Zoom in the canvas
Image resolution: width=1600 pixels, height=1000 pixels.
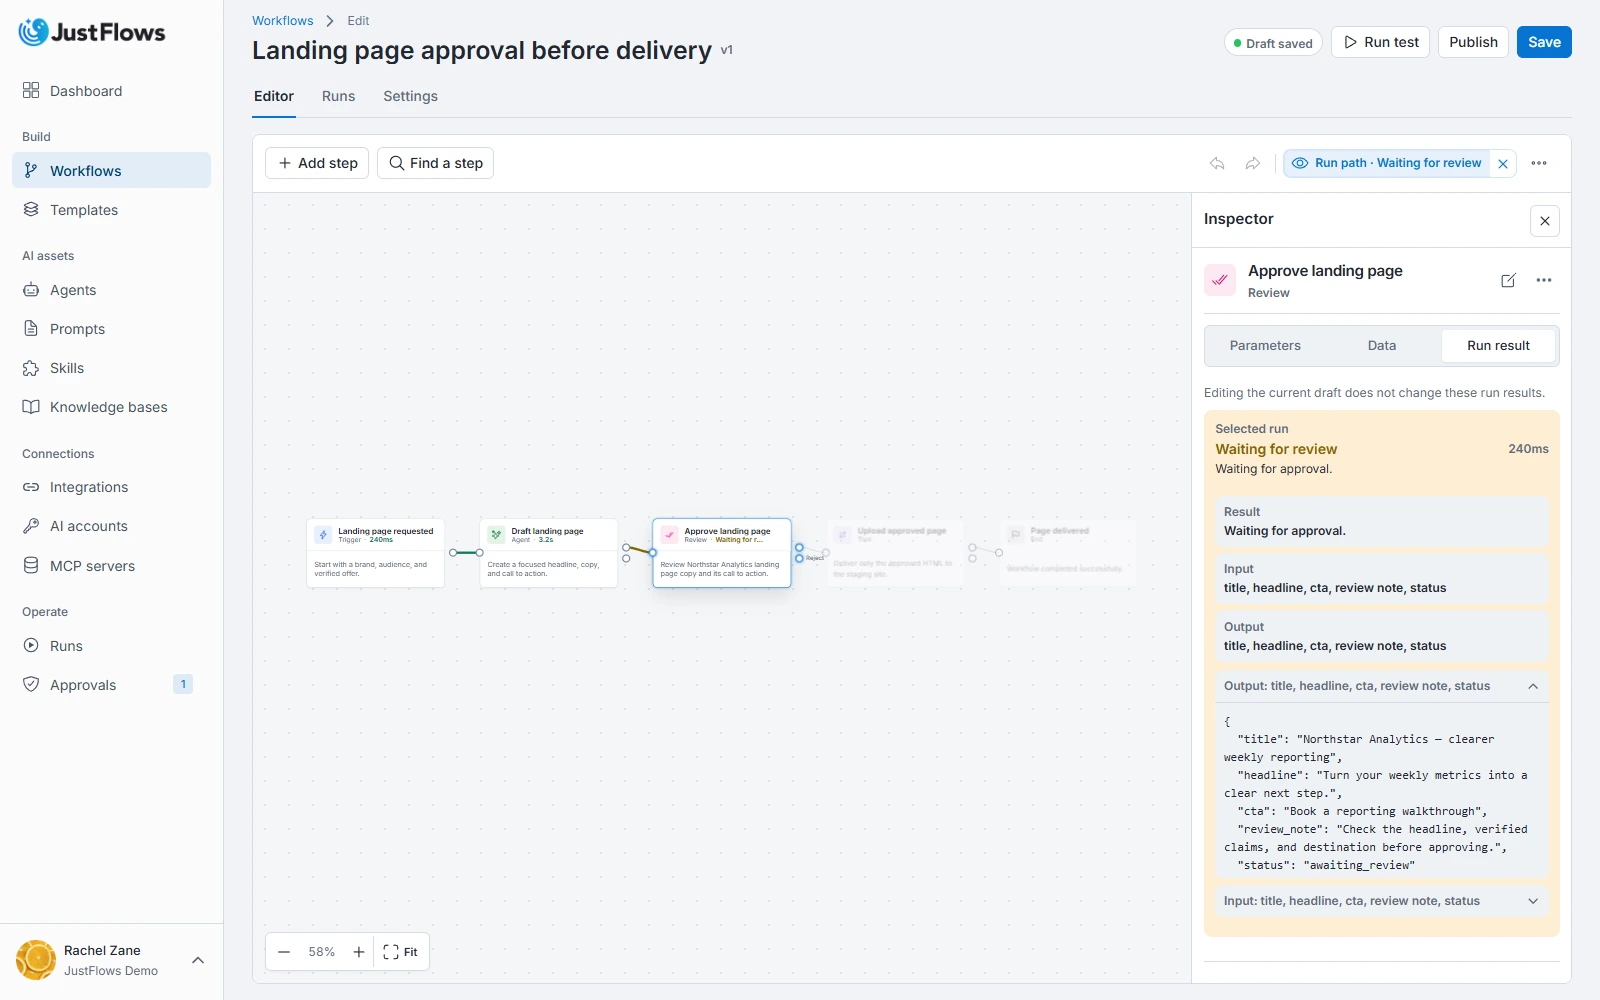coord(359,952)
